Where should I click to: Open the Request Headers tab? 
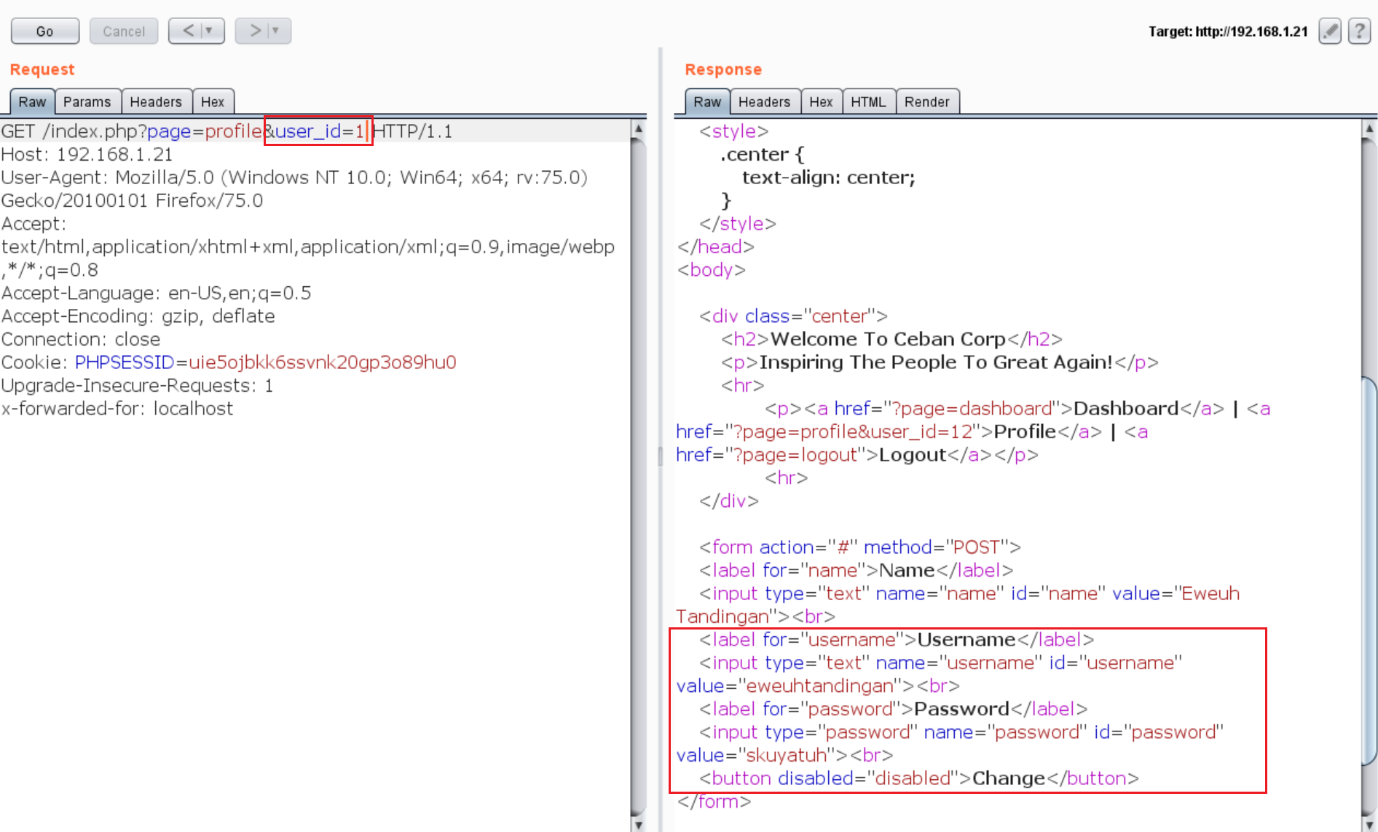coord(156,102)
